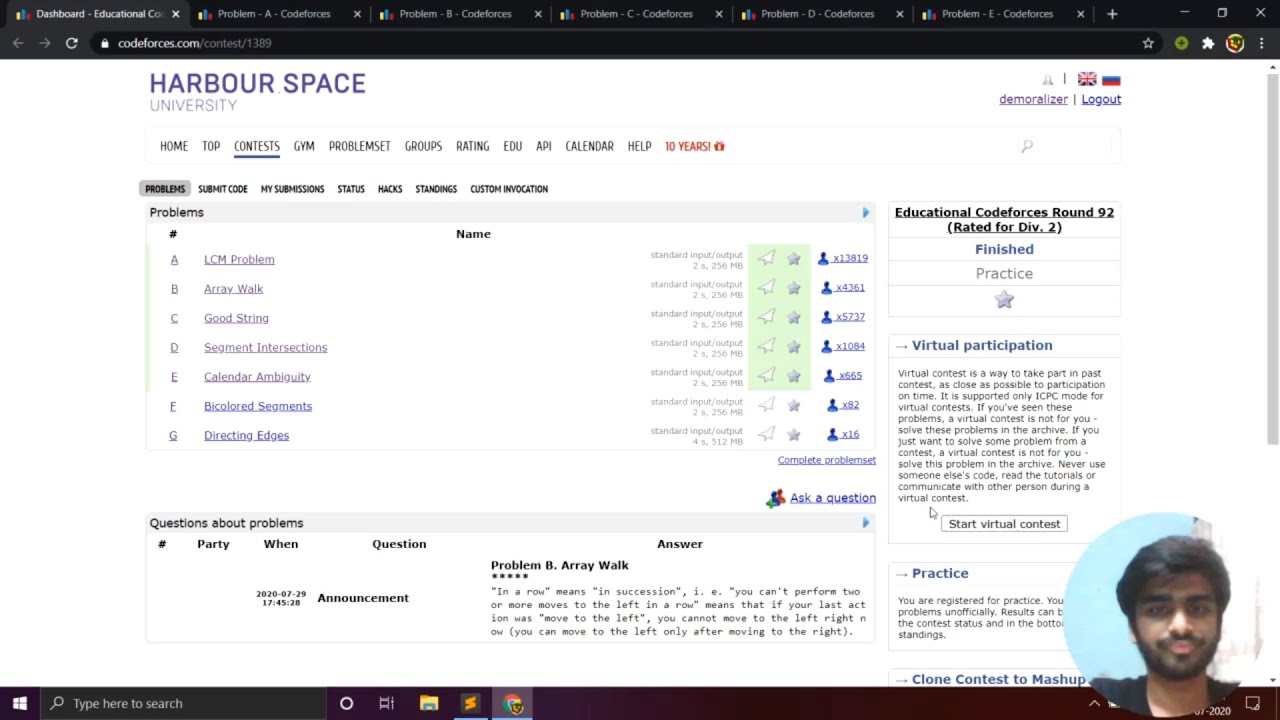The image size is (1280, 720).
Task: Open Sublime Text from taskbar
Action: tap(470, 703)
